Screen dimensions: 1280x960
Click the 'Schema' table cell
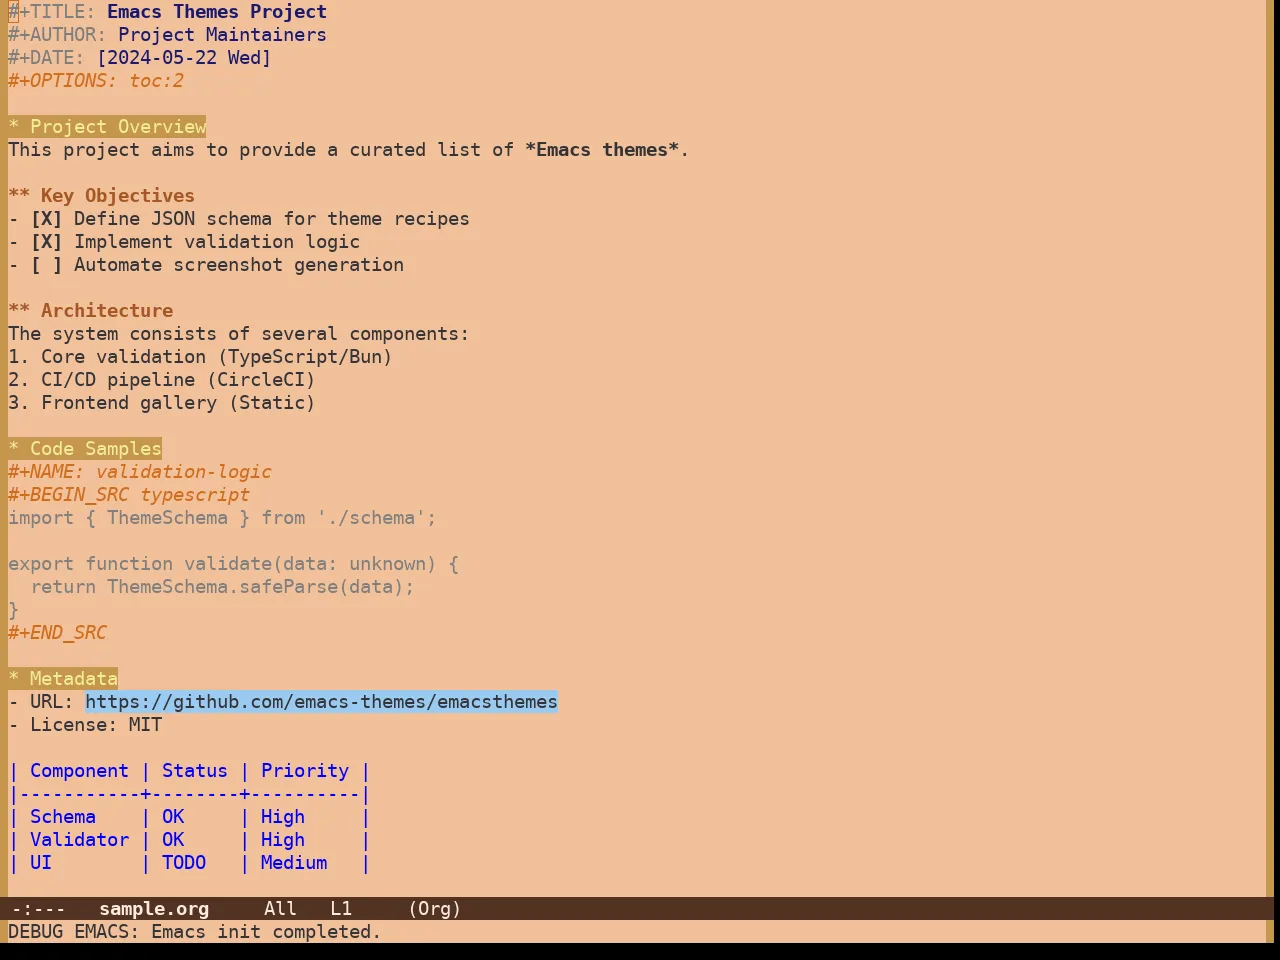pyautogui.click(x=63, y=817)
